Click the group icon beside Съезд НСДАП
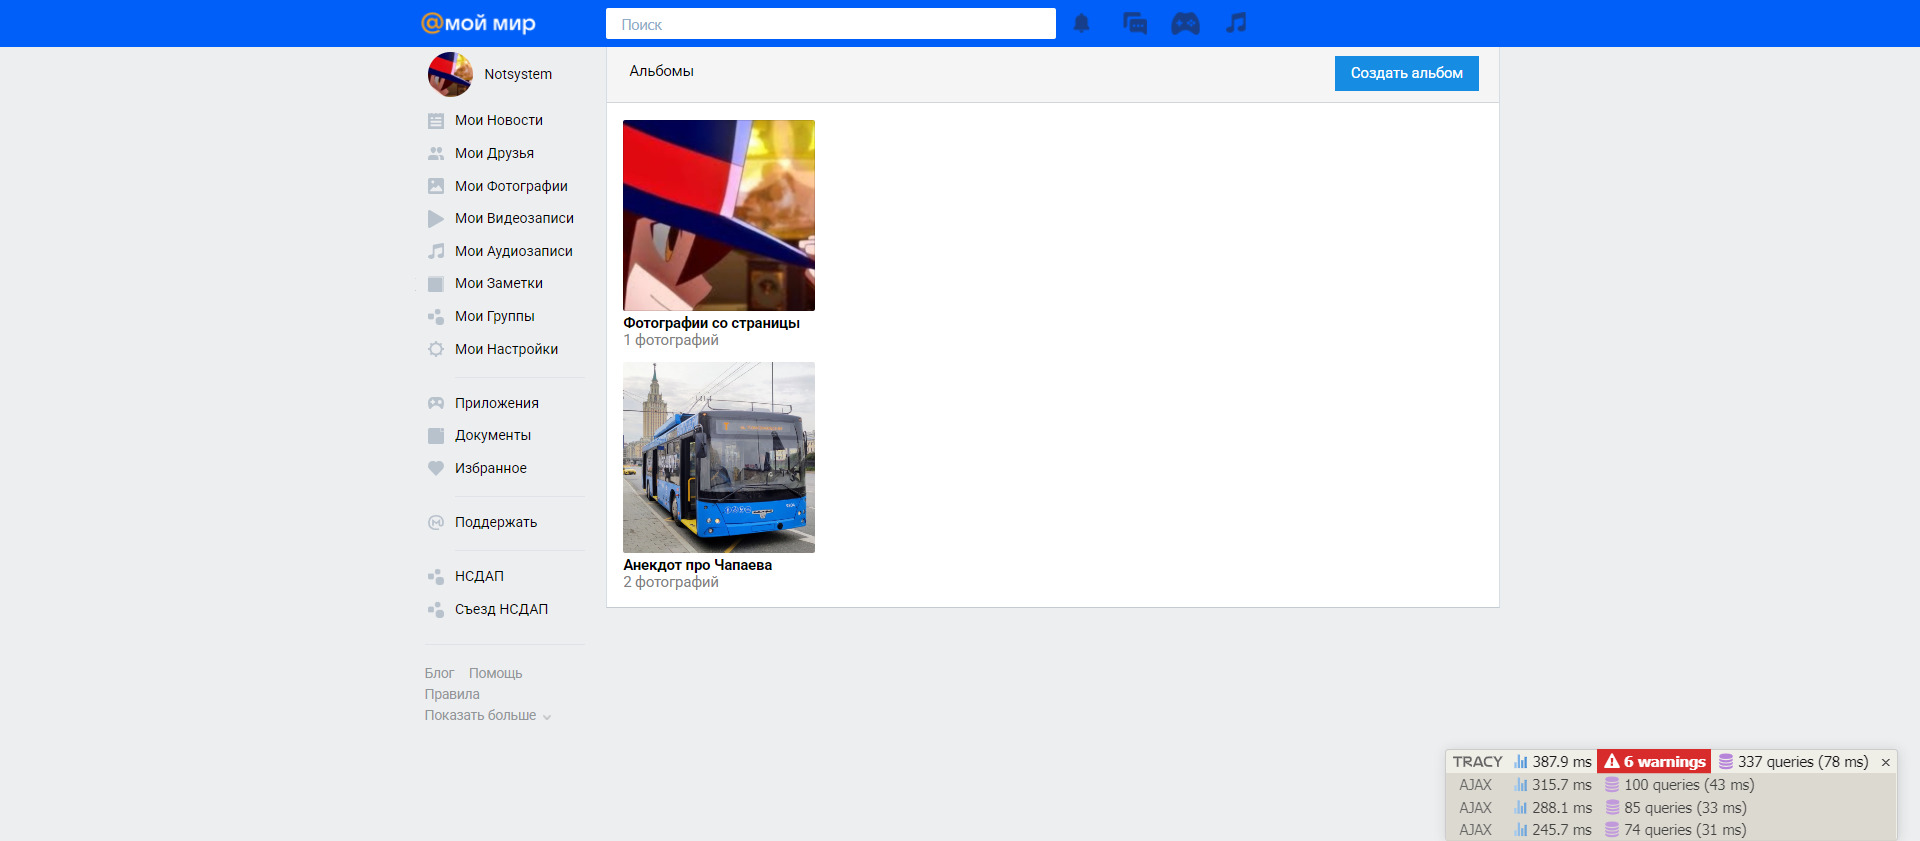Image resolution: width=1920 pixels, height=841 pixels. 436,610
